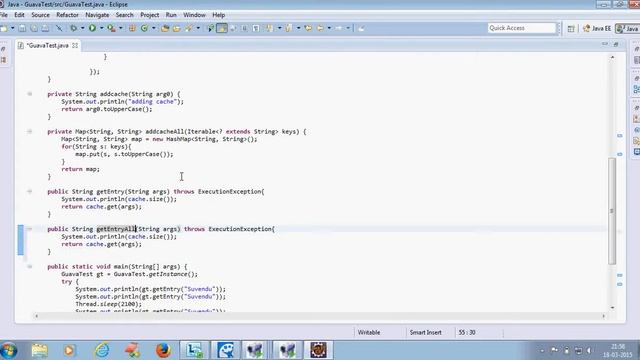Click the New Java Package icon
Image resolution: width=640 pixels, height=360 pixels.
[132, 28]
